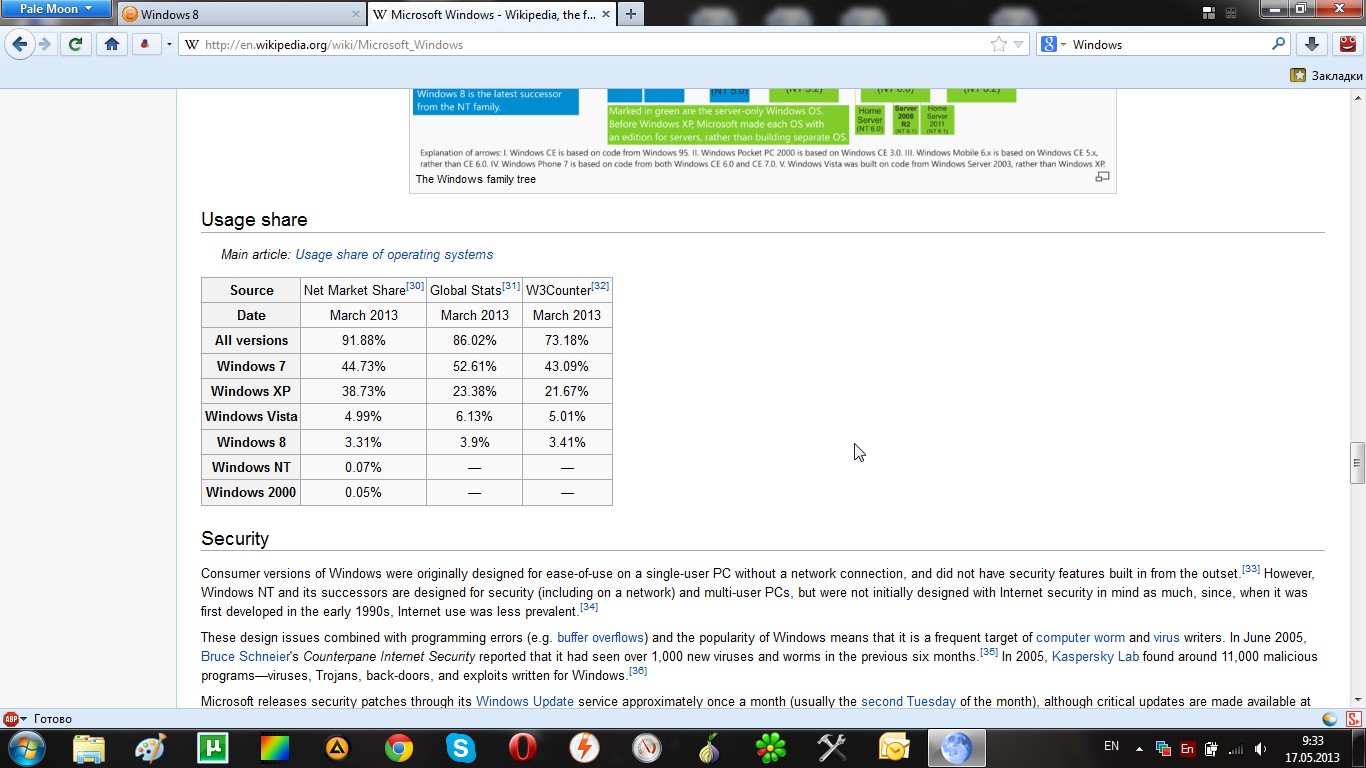Open the URL history dropdown arrow
The image size is (1366, 768).
(x=1019, y=44)
